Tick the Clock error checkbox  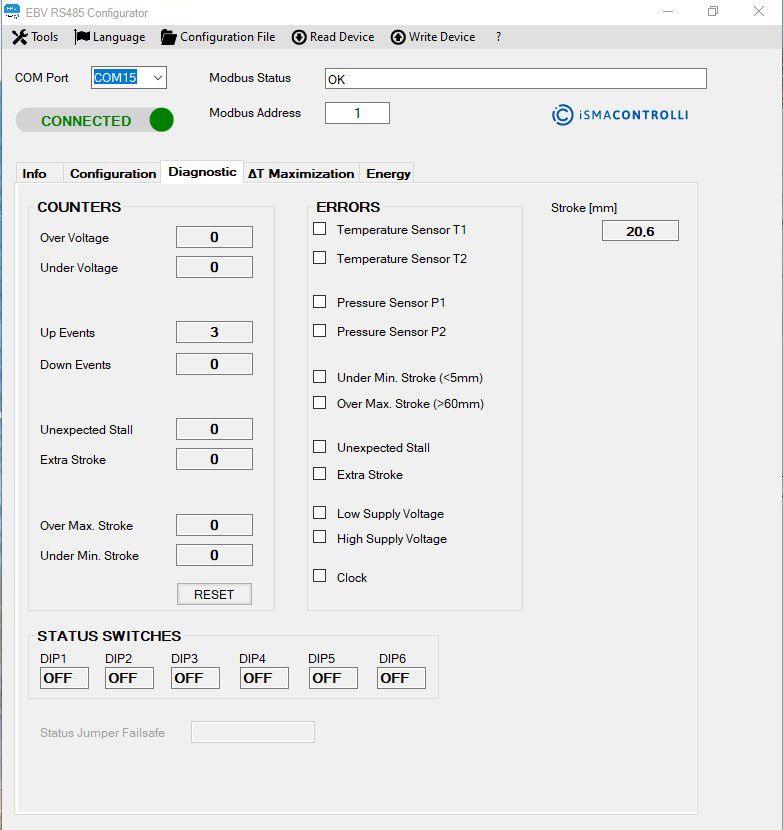[320, 576]
